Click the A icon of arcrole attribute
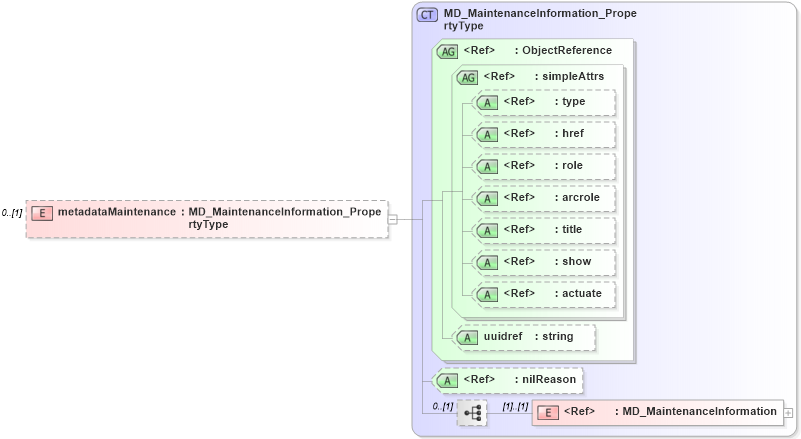801x439 pixels. tap(487, 198)
